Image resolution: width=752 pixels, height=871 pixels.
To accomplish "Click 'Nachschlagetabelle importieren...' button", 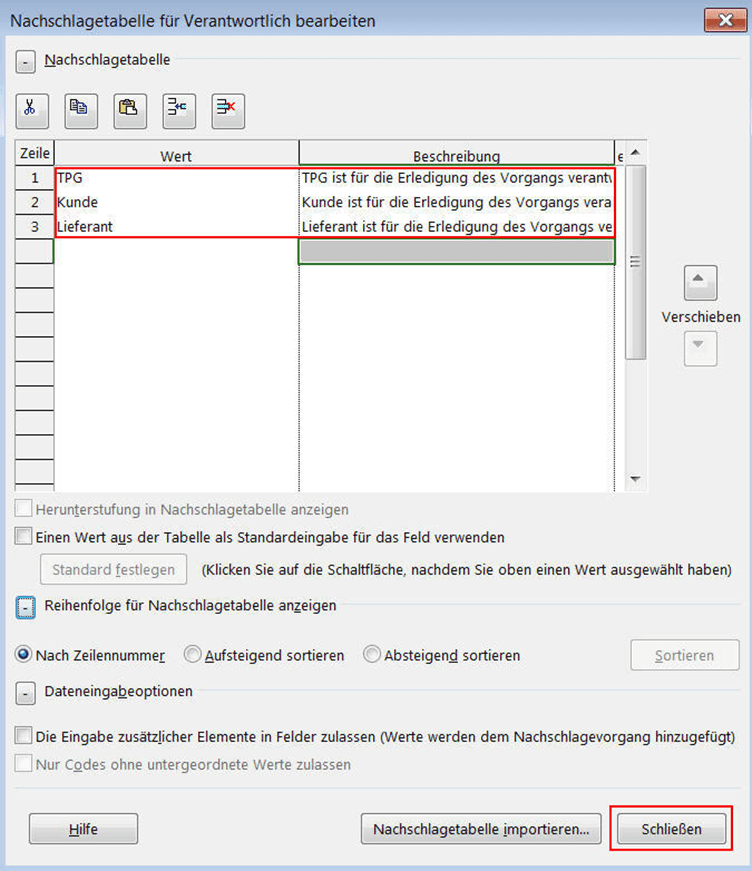I will click(481, 829).
